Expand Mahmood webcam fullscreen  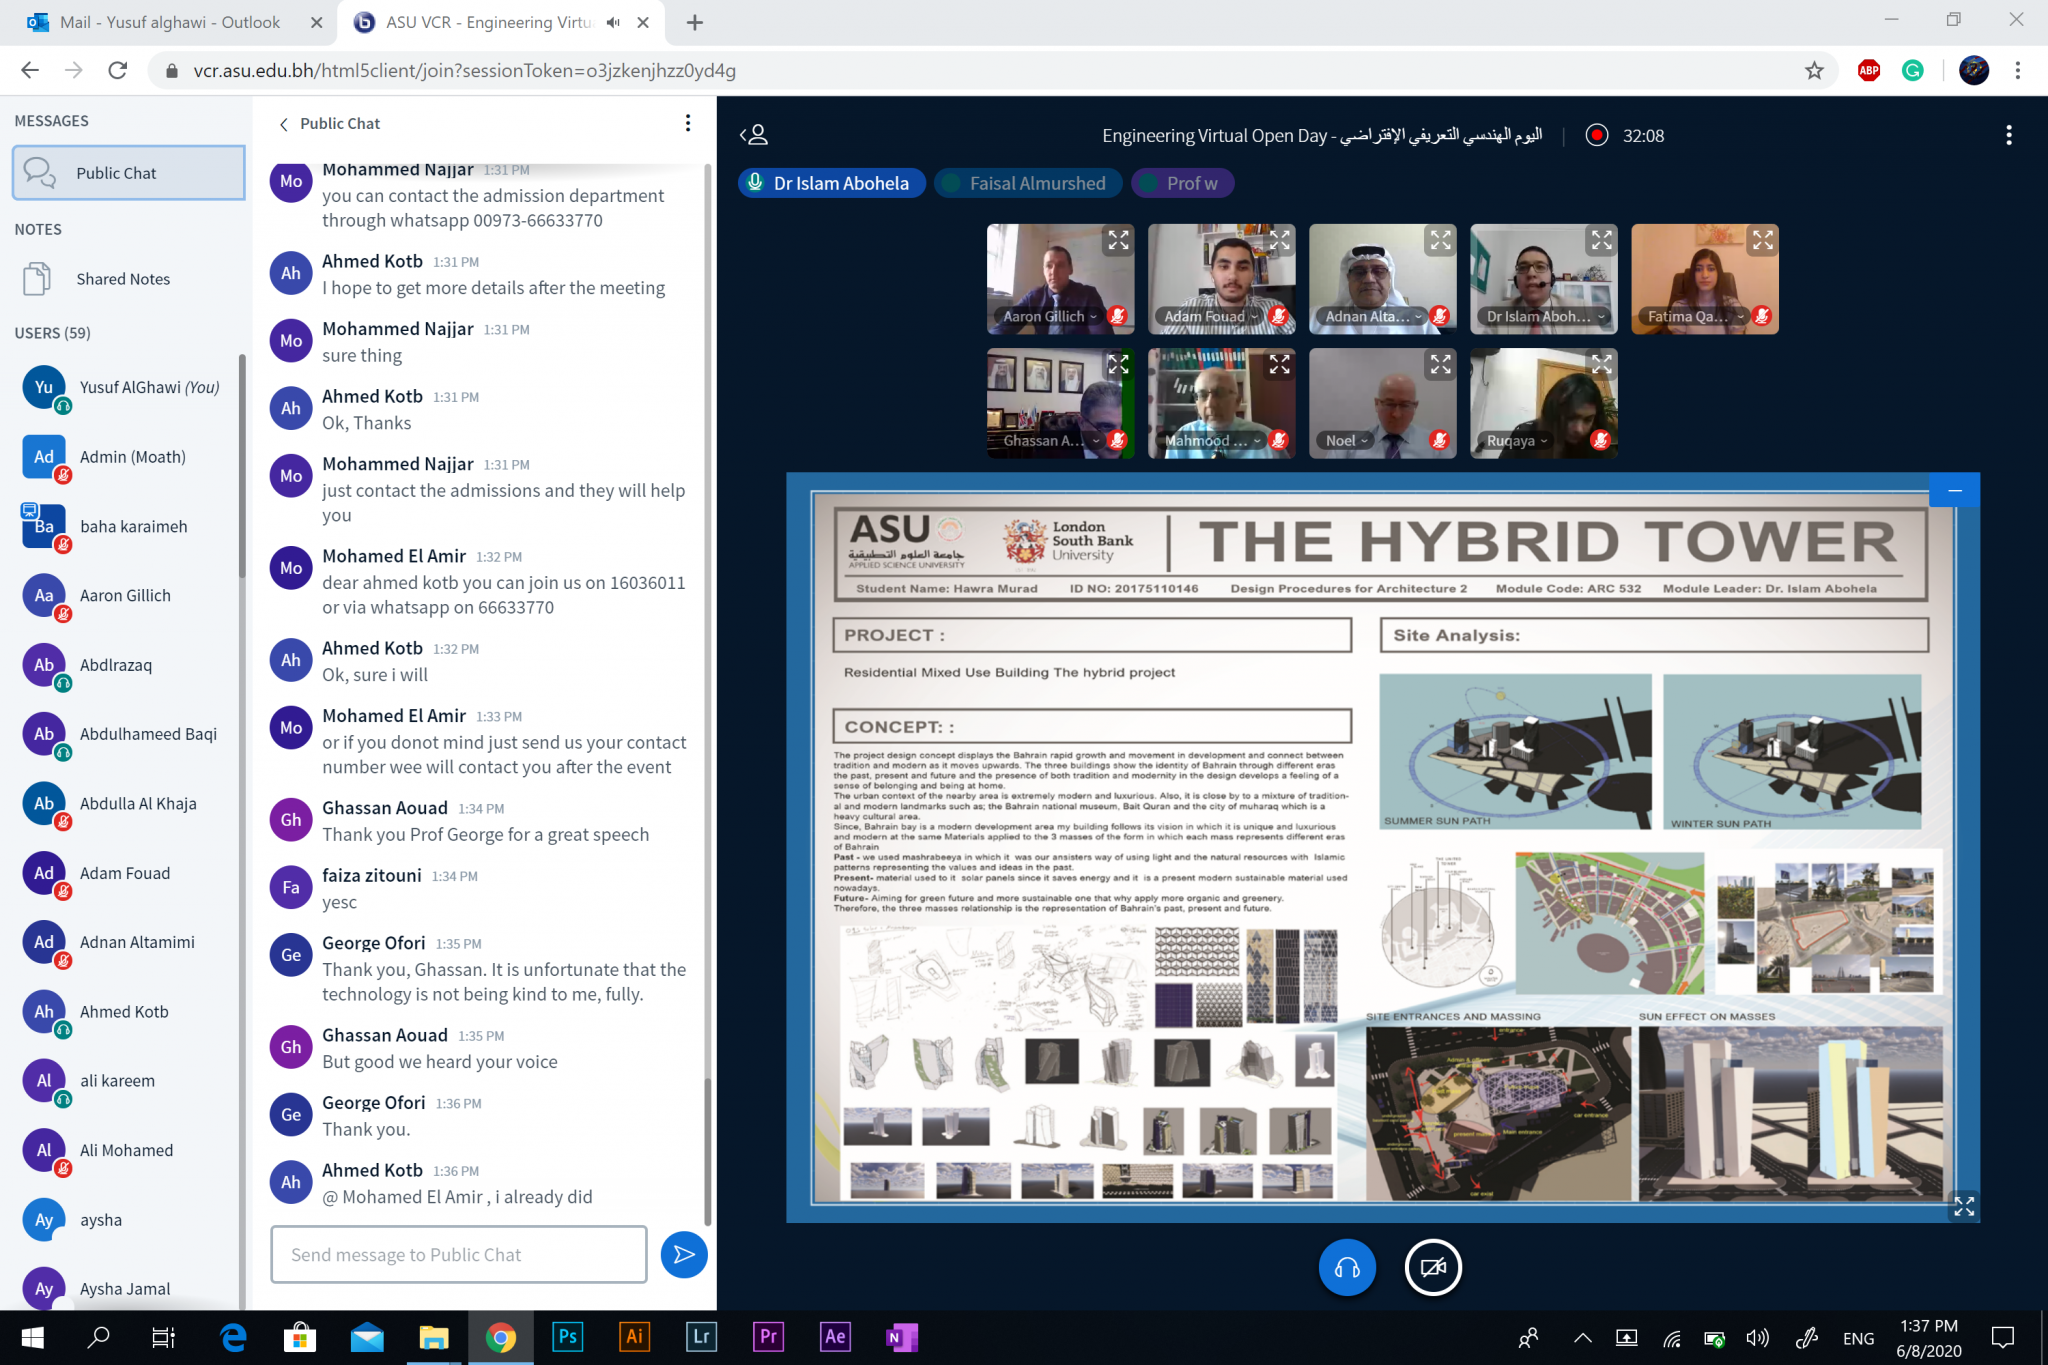1280,364
